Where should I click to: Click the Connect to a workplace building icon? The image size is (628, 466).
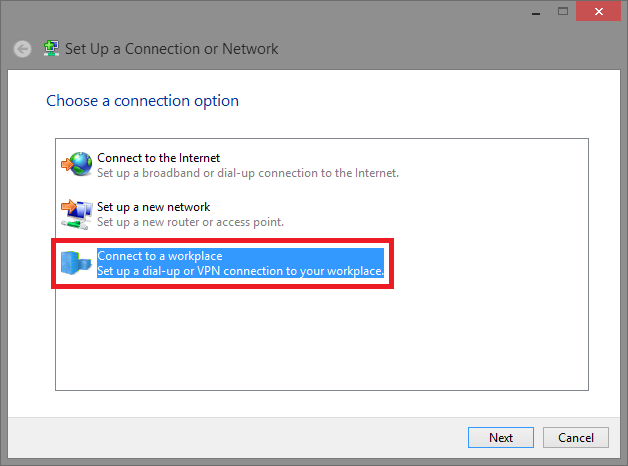[76, 263]
